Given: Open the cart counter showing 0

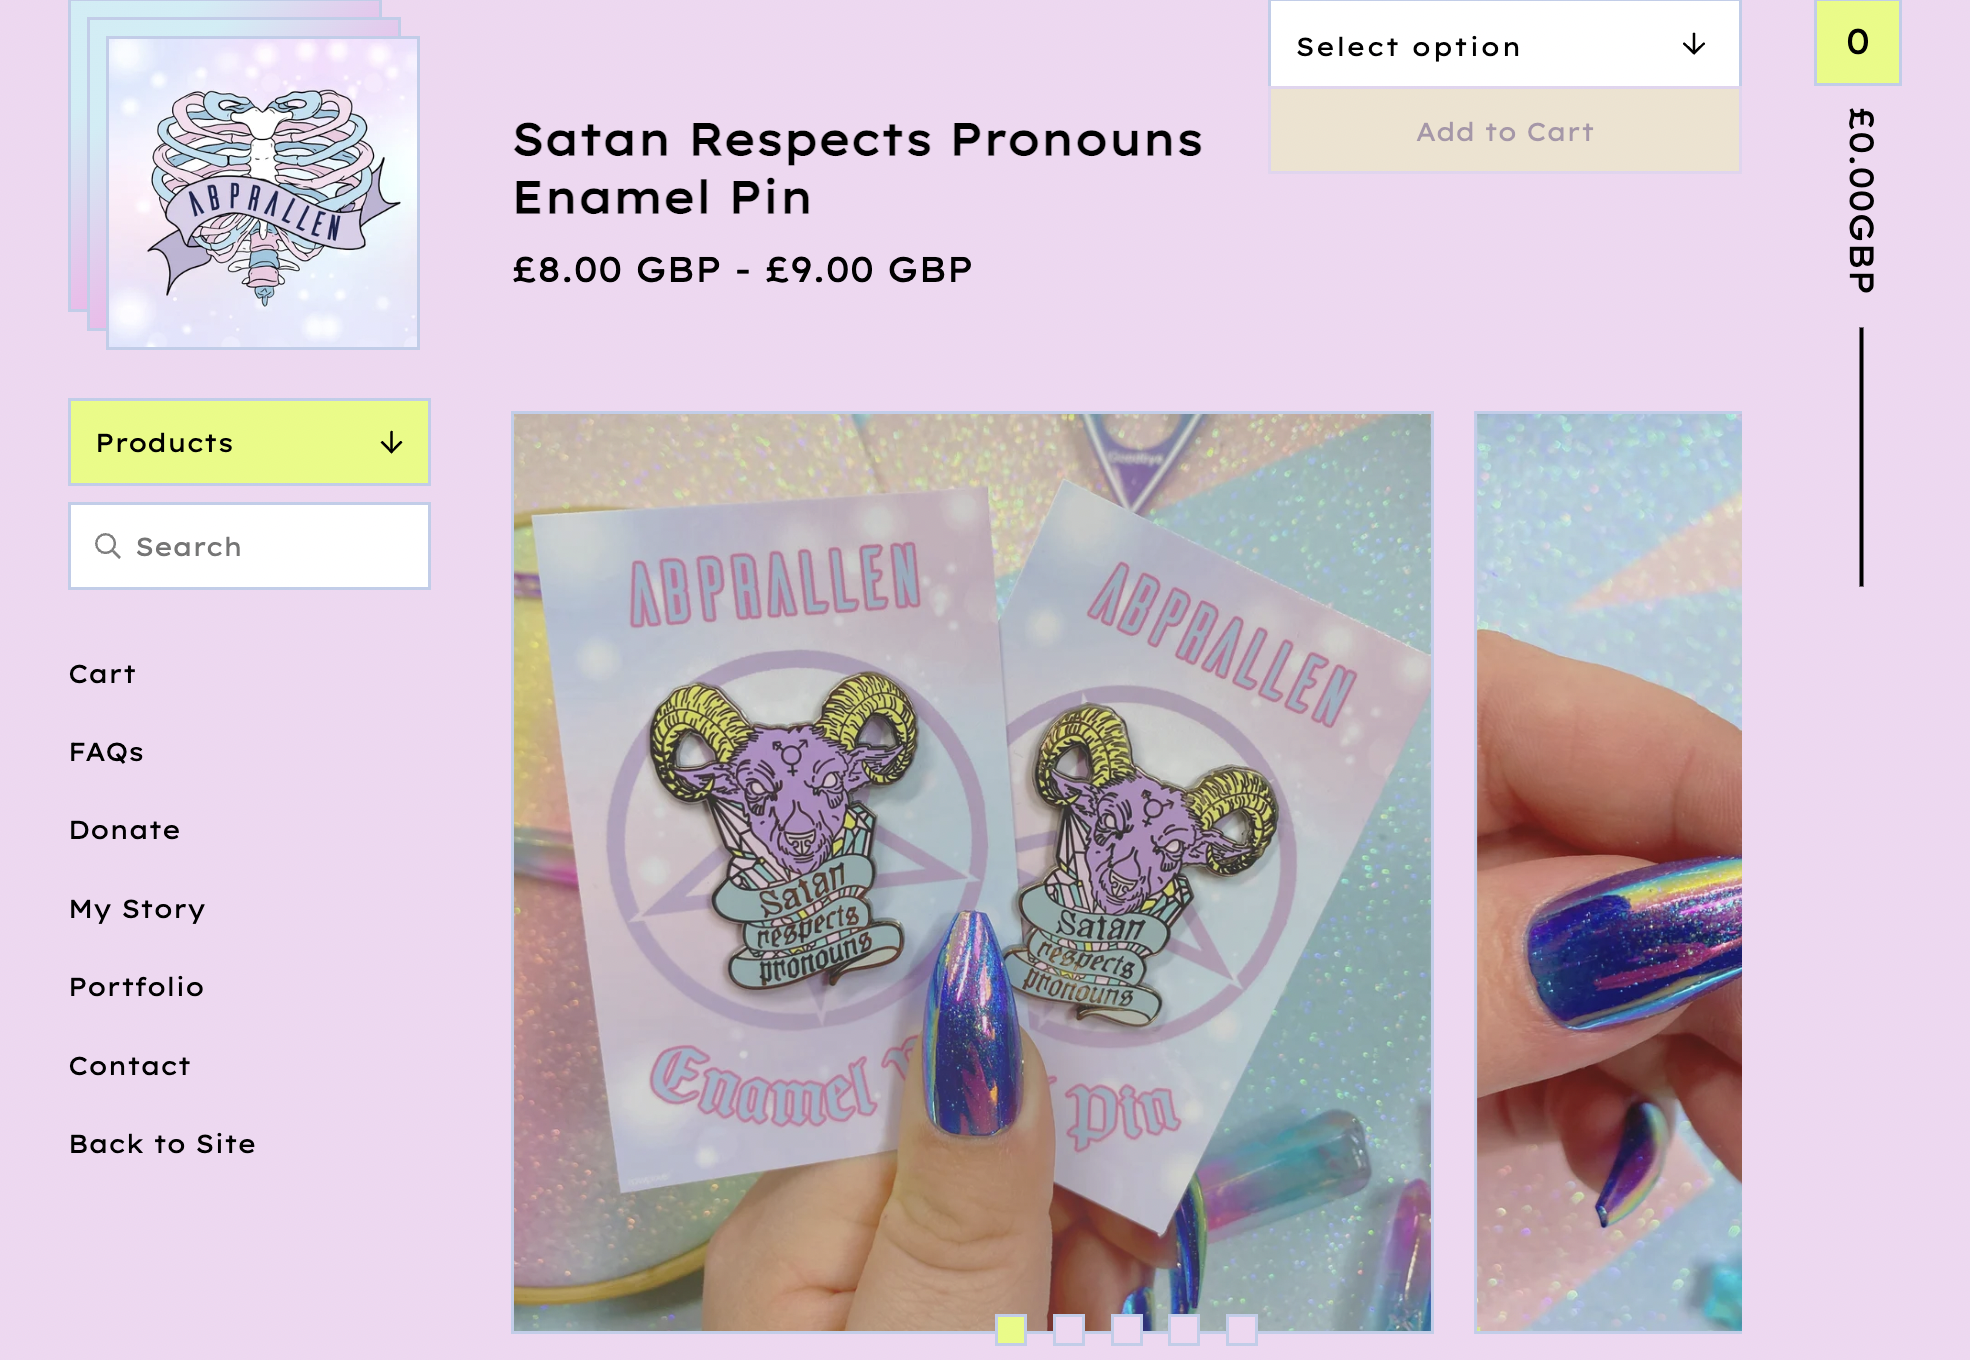Looking at the screenshot, I should (x=1857, y=42).
